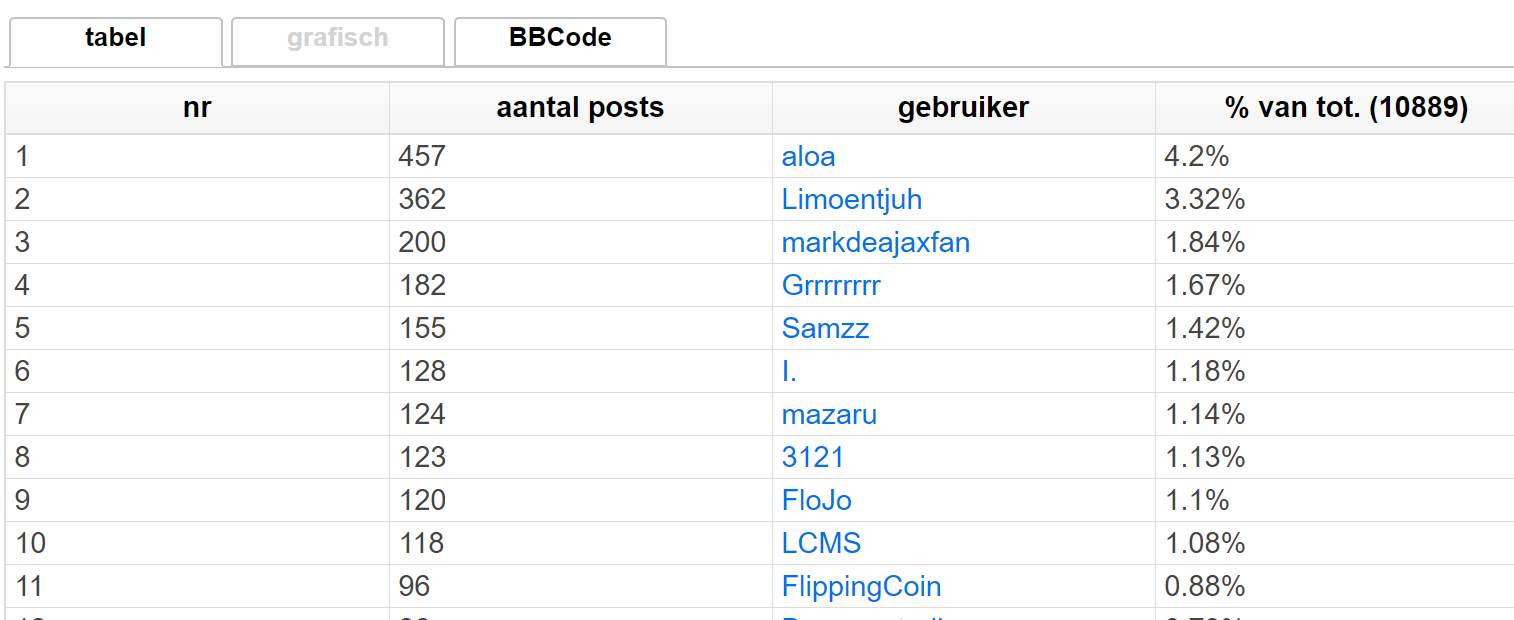Image resolution: width=1514 pixels, height=620 pixels.
Task: Open the user link "I."
Action: 789,372
